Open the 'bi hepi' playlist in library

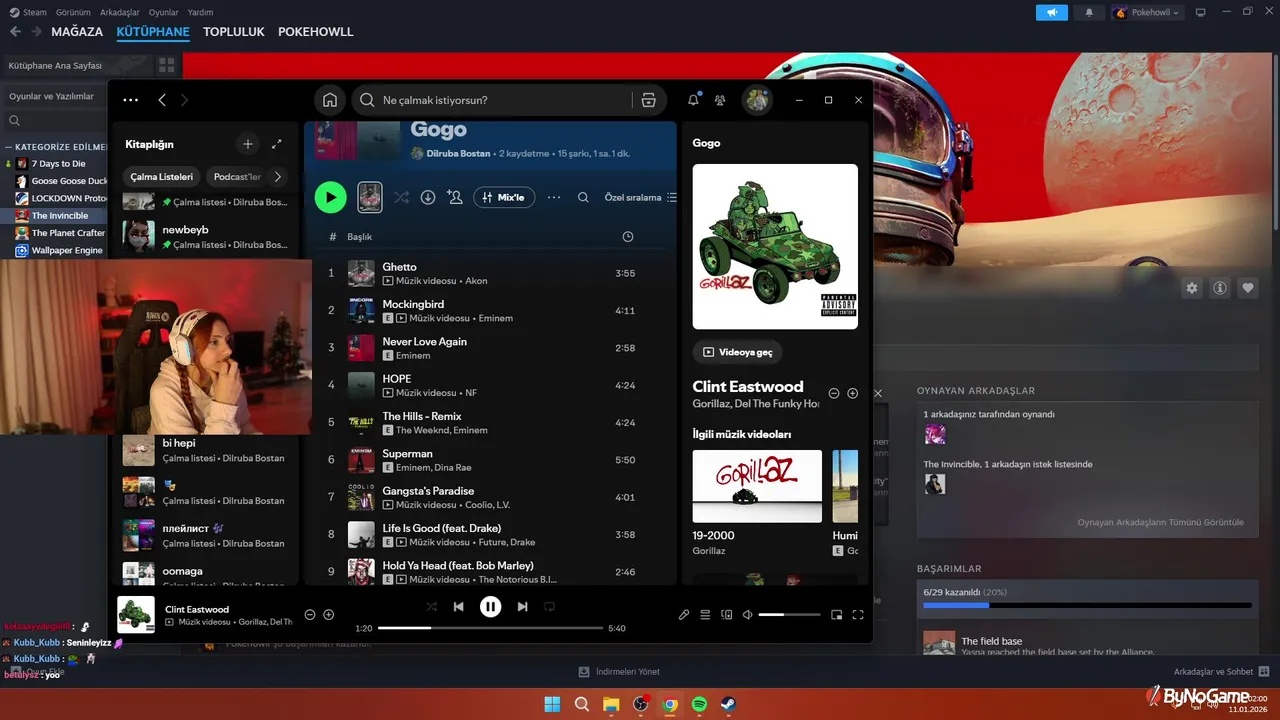[x=205, y=450]
